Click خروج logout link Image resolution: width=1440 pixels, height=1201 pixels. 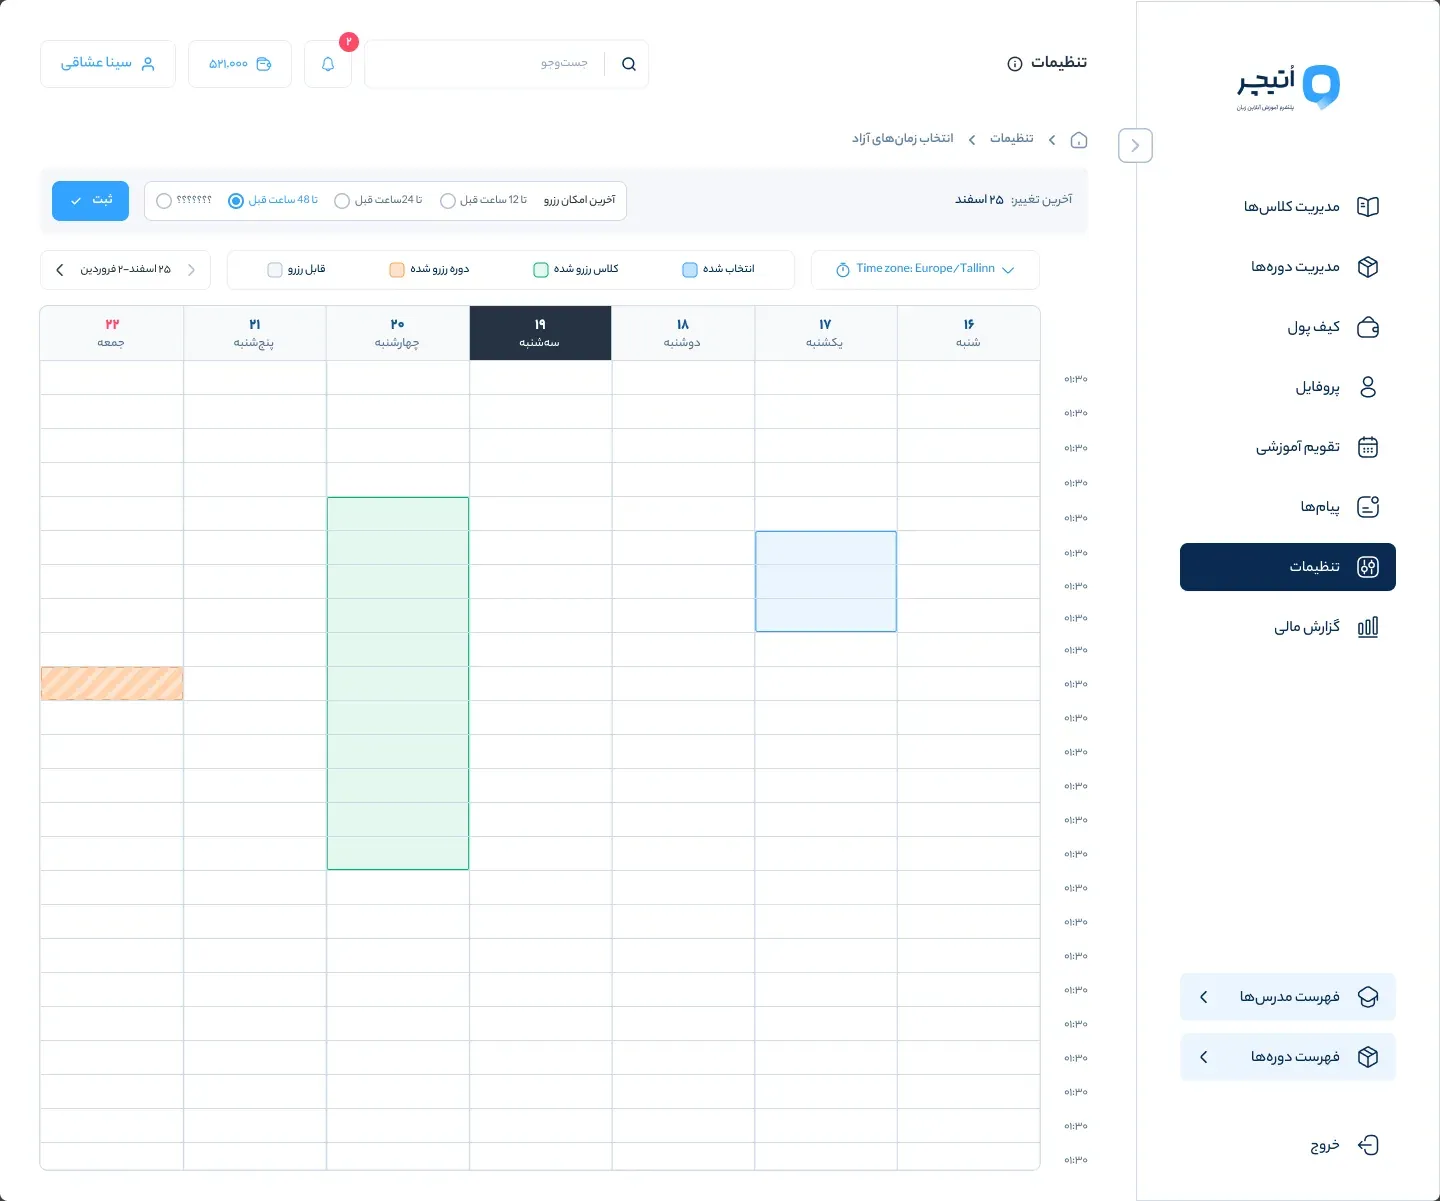[x=1325, y=1146]
